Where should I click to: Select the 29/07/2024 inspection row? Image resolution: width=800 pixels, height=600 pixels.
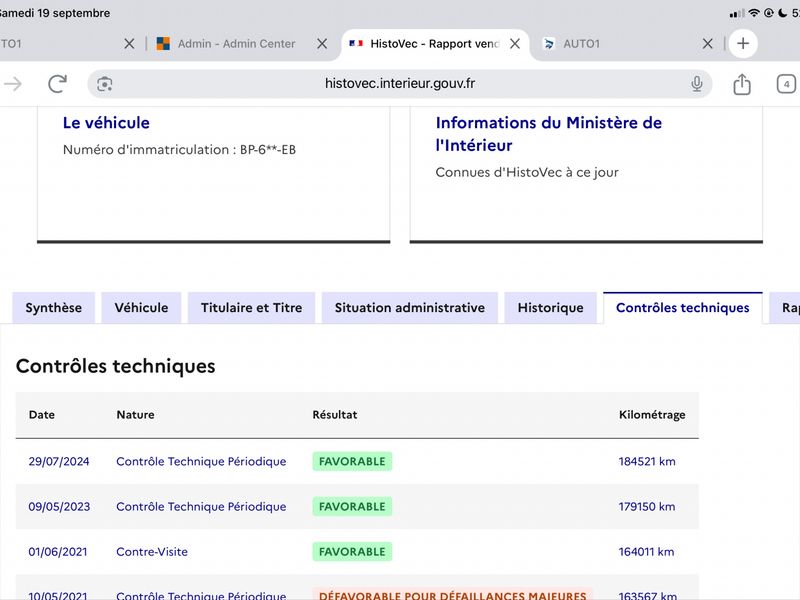(x=357, y=461)
